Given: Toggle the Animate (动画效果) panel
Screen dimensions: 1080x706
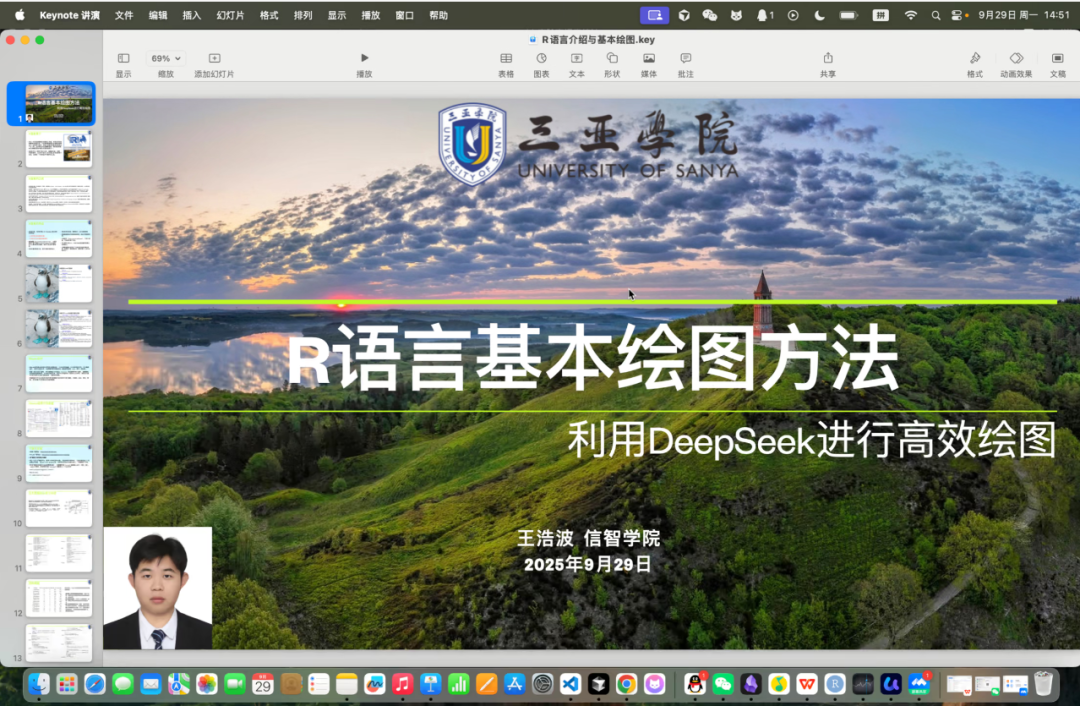Looking at the screenshot, I should pos(1016,59).
